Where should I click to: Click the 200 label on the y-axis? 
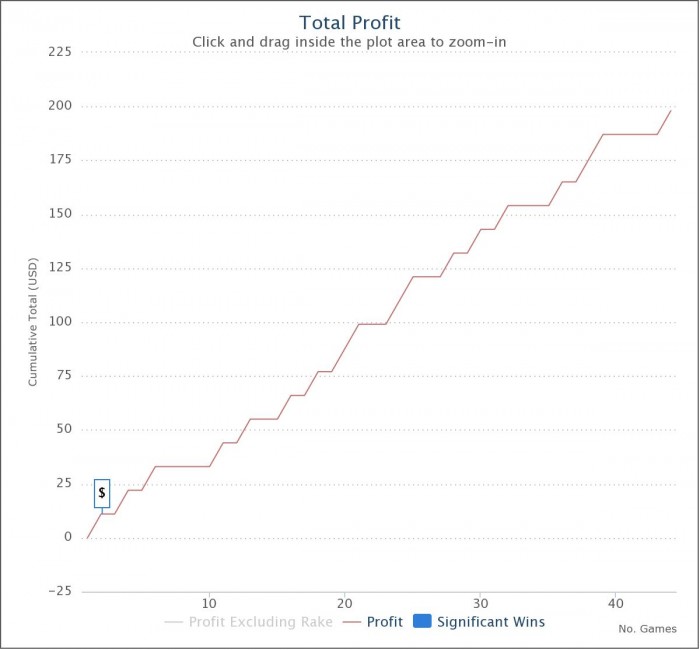61,106
